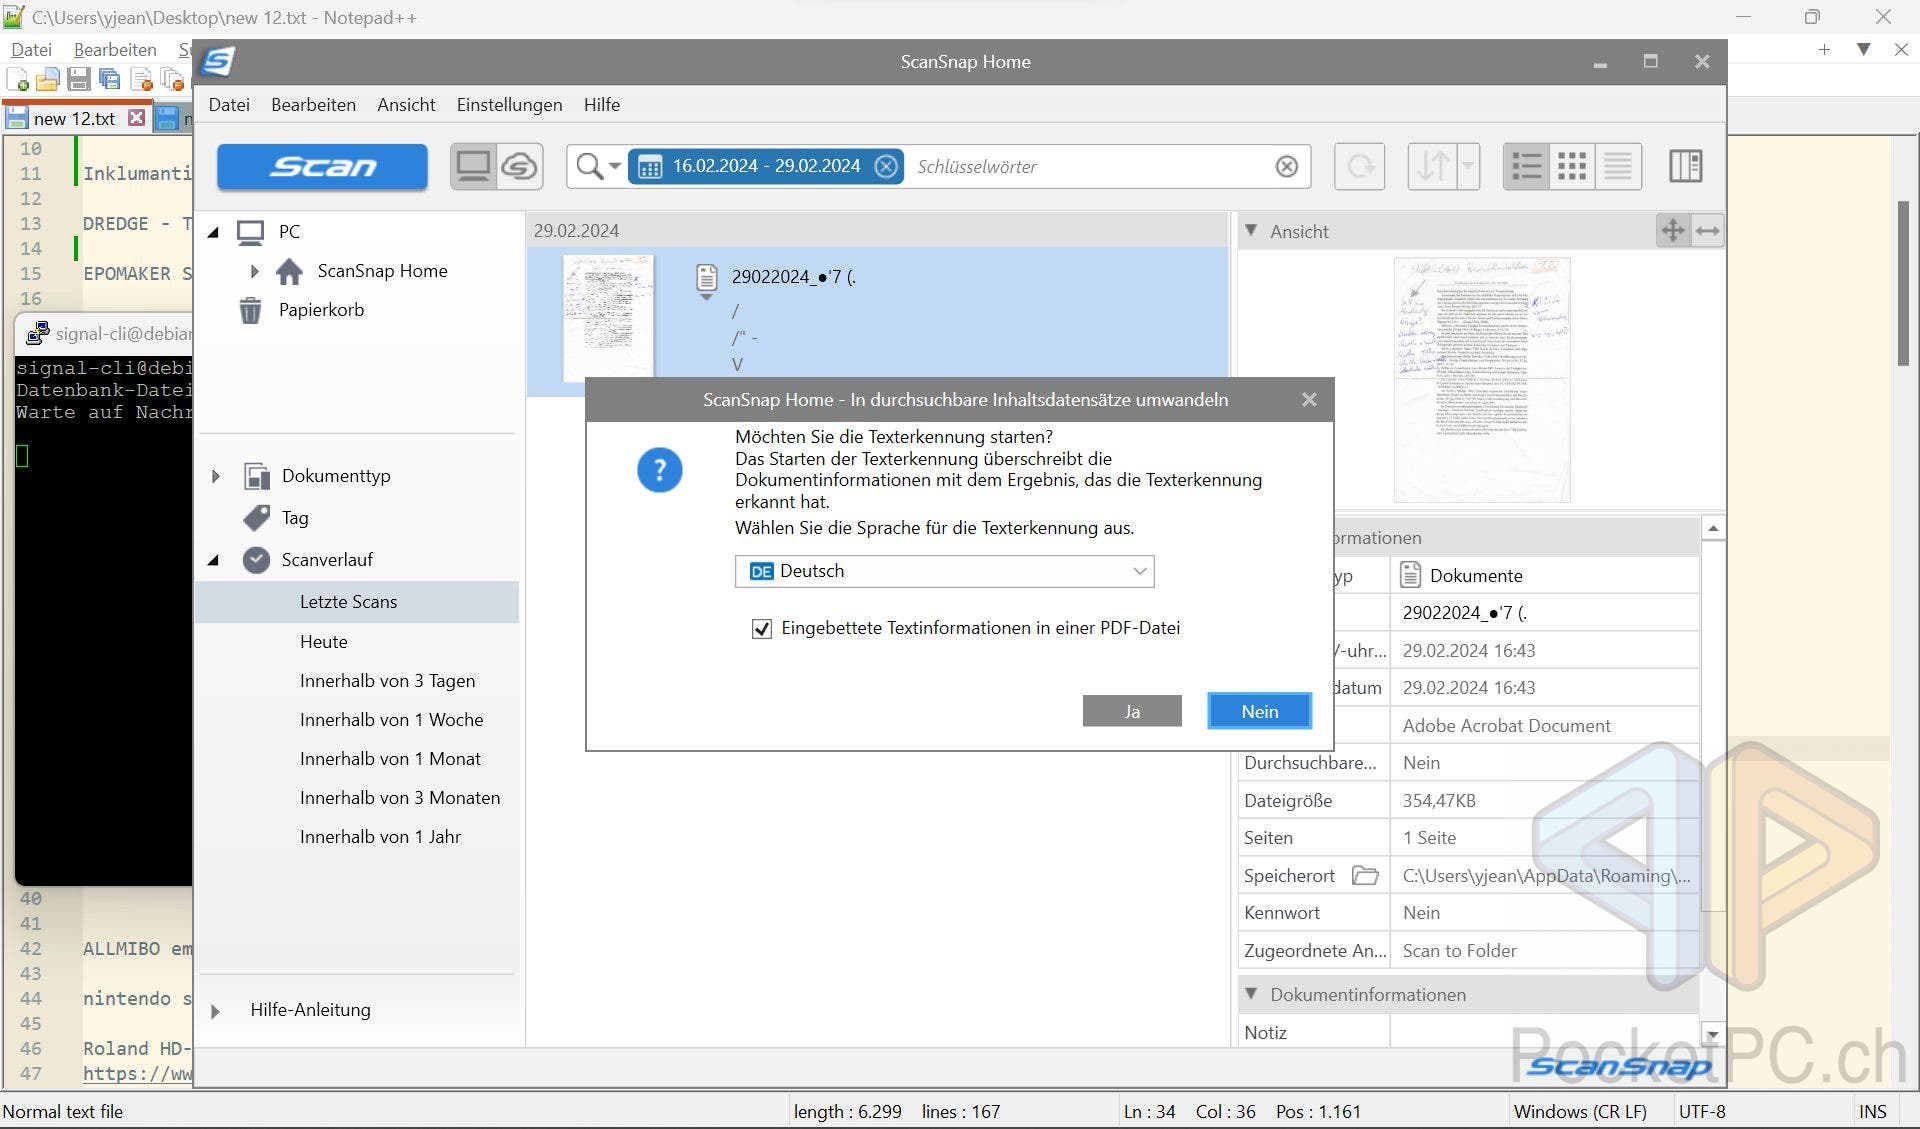
Task: Click into the Schlüsselwörter search field
Action: [x=1090, y=166]
